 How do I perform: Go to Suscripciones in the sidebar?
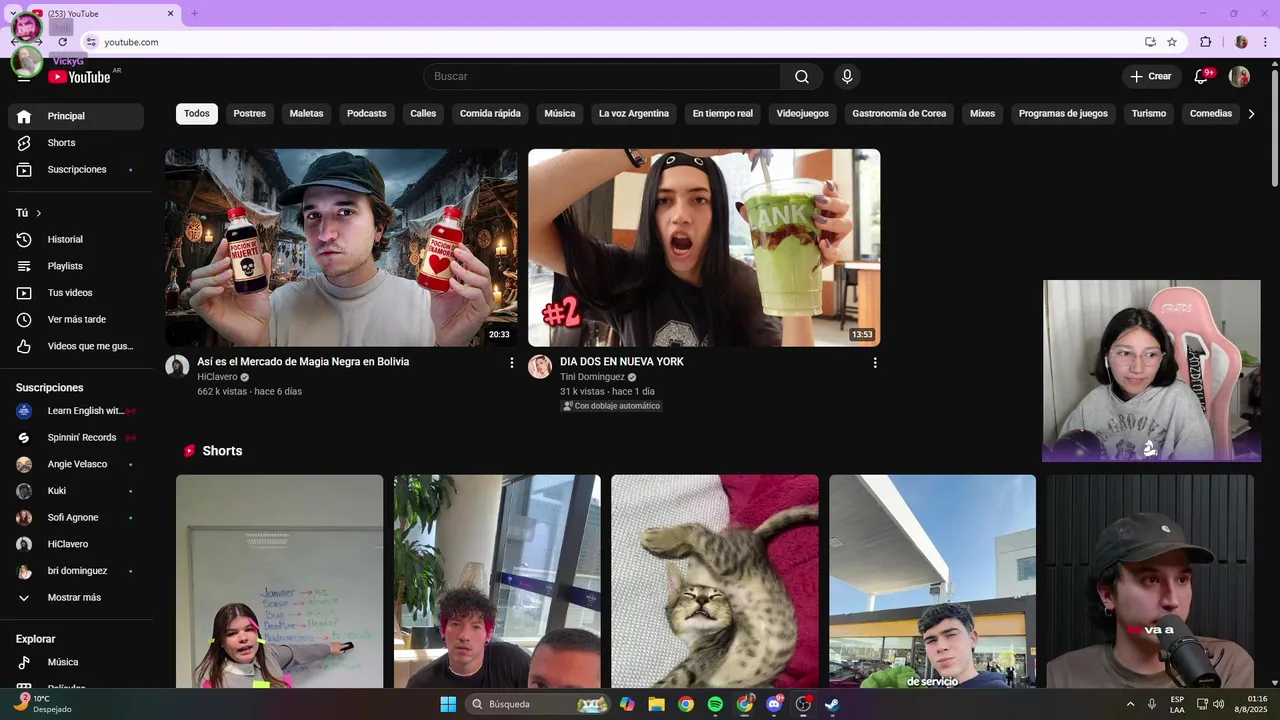tap(76, 170)
